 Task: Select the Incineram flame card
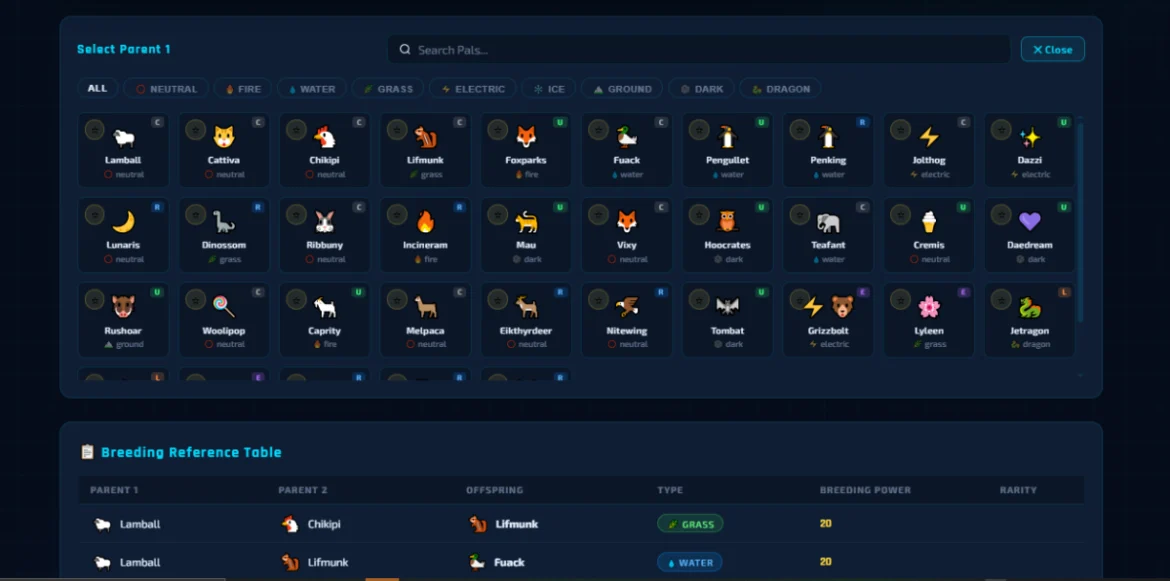tap(425, 235)
